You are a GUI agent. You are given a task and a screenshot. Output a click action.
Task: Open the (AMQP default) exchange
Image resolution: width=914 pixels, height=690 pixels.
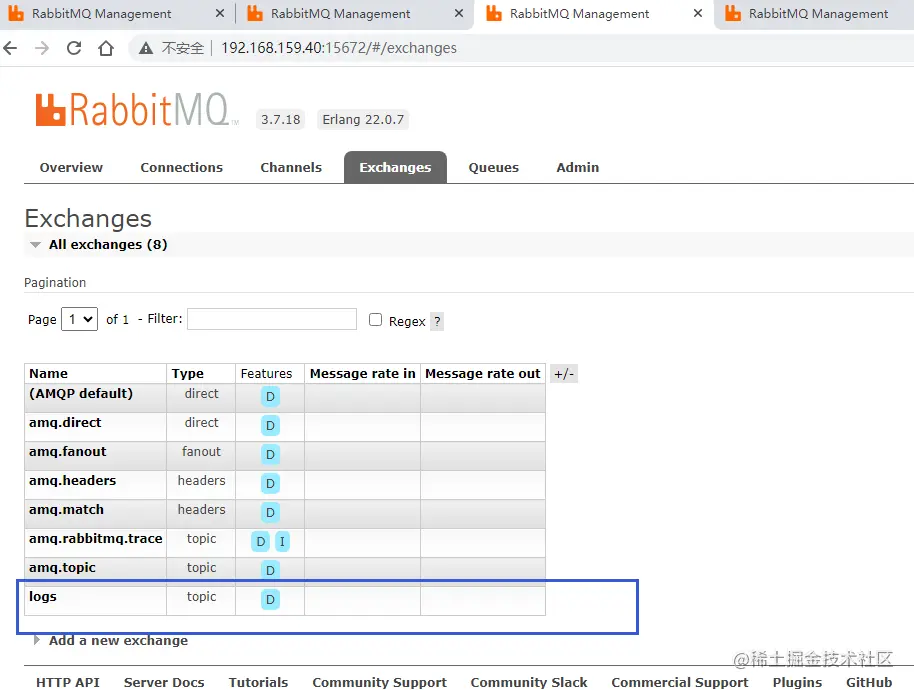(x=81, y=394)
